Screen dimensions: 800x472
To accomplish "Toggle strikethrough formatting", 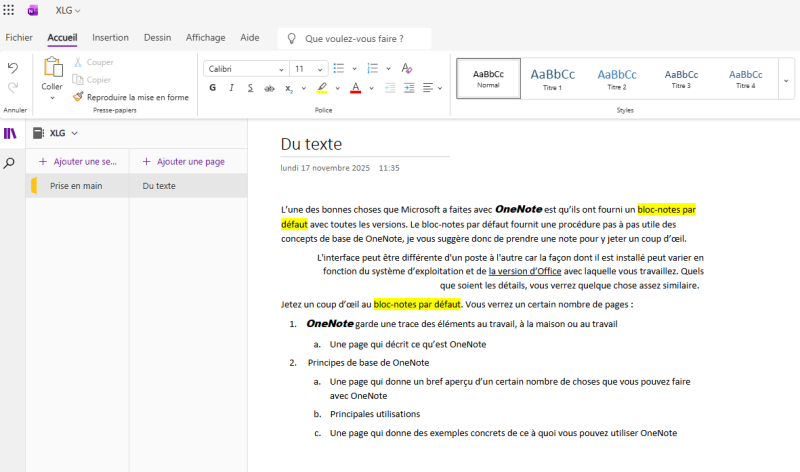I will 269,88.
